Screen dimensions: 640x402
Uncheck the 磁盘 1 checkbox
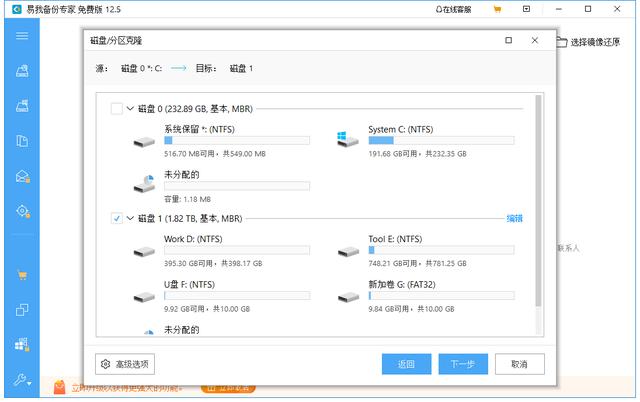pyautogui.click(x=117, y=218)
